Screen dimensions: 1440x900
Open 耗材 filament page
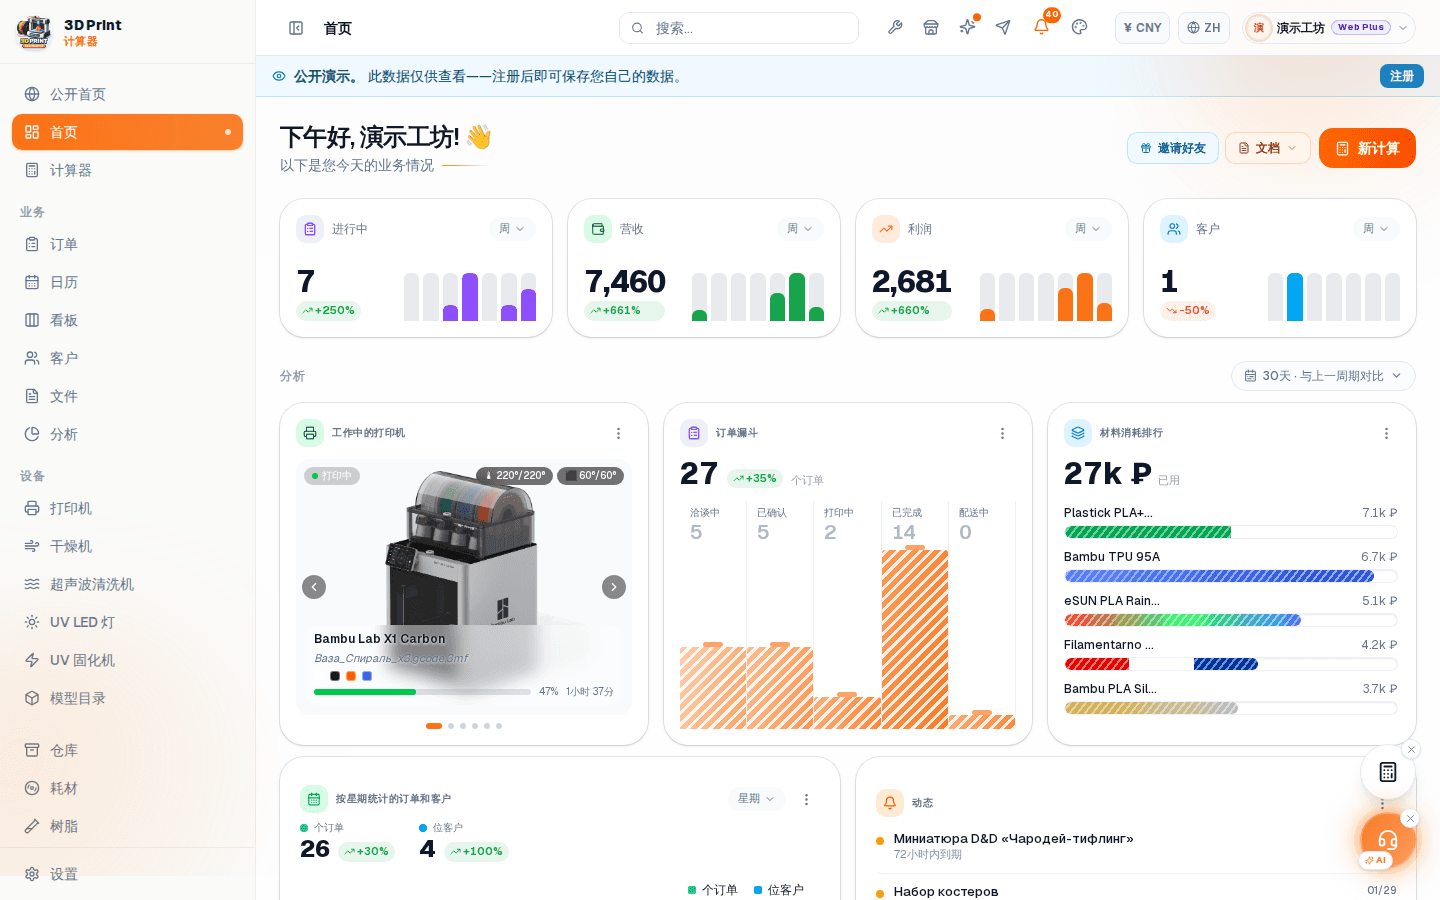coord(127,788)
